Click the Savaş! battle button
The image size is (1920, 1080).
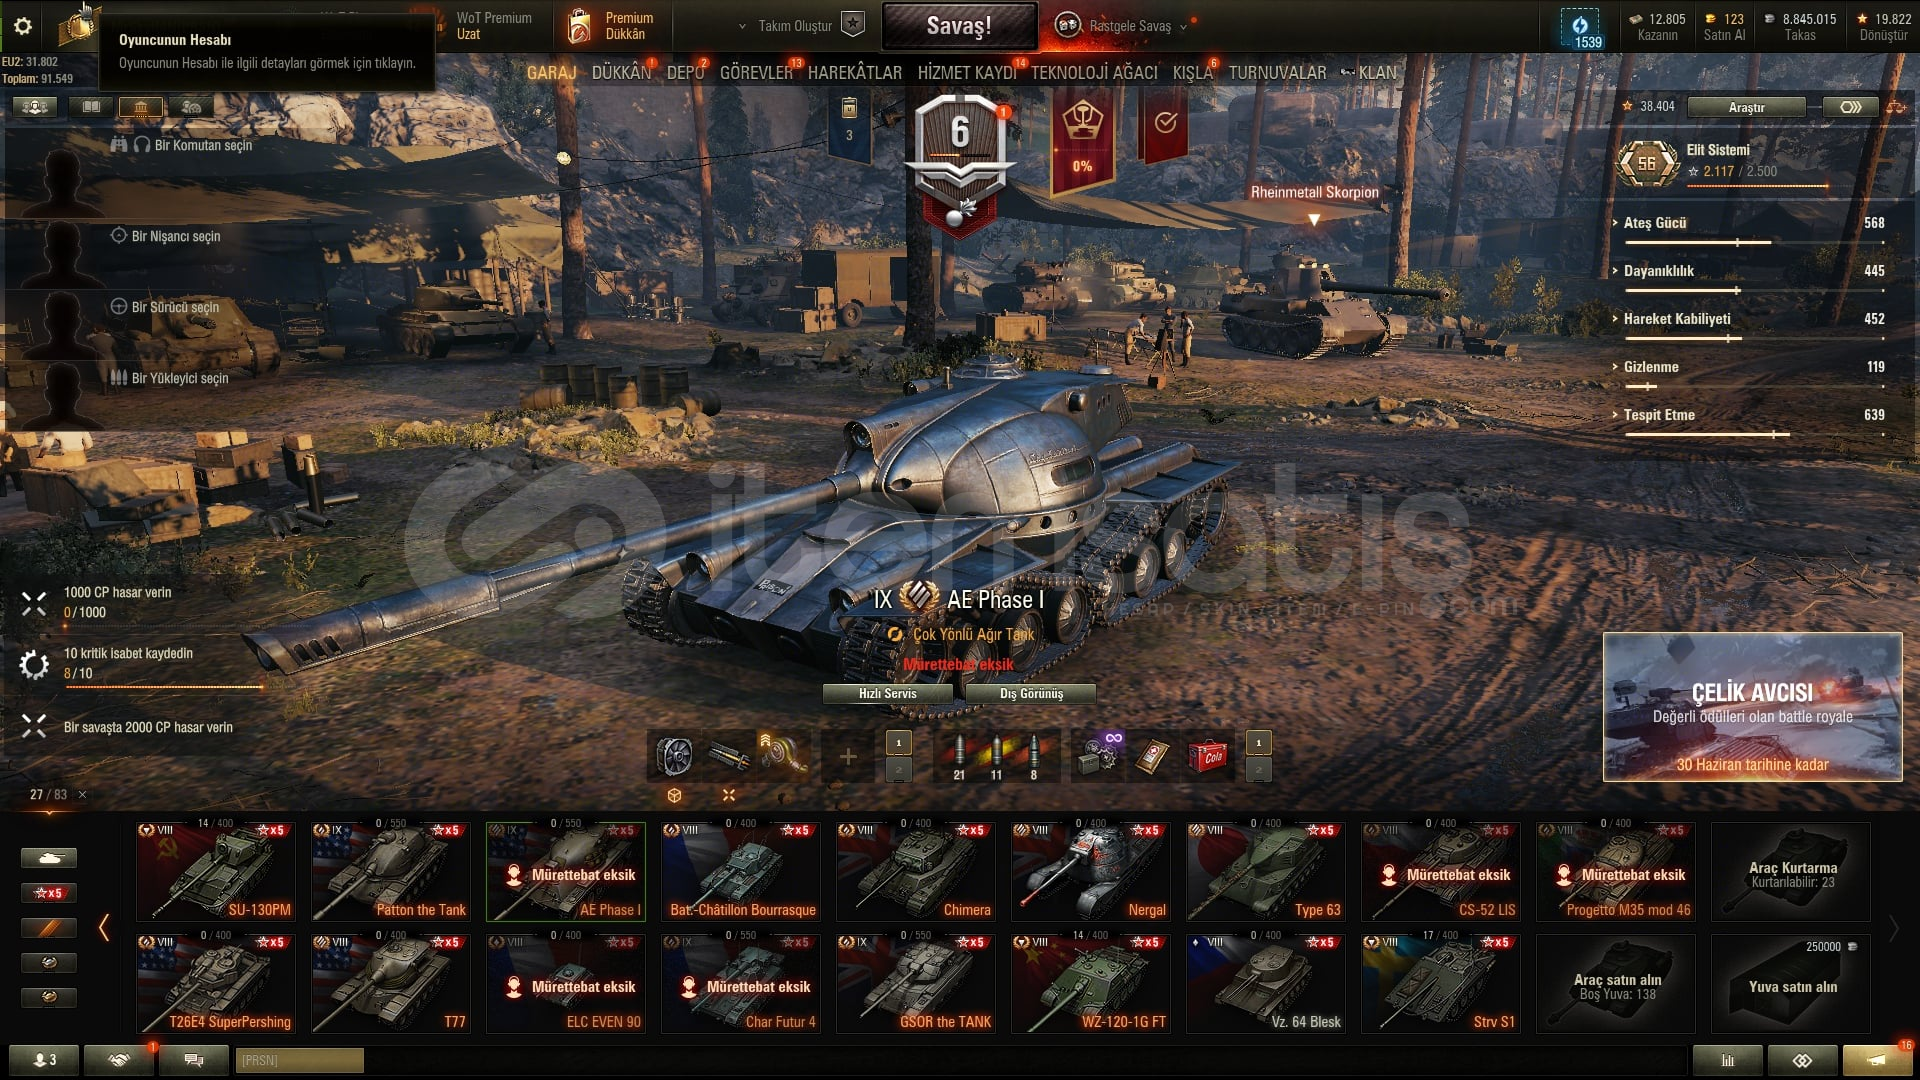pos(959,27)
